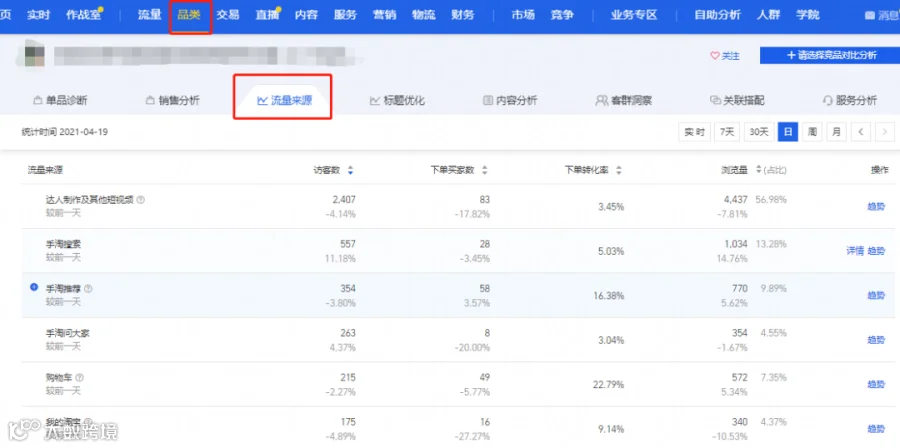Screen dimensions: 900x448
Task: Switch to 标题优化 tab
Action: click(x=397, y=101)
